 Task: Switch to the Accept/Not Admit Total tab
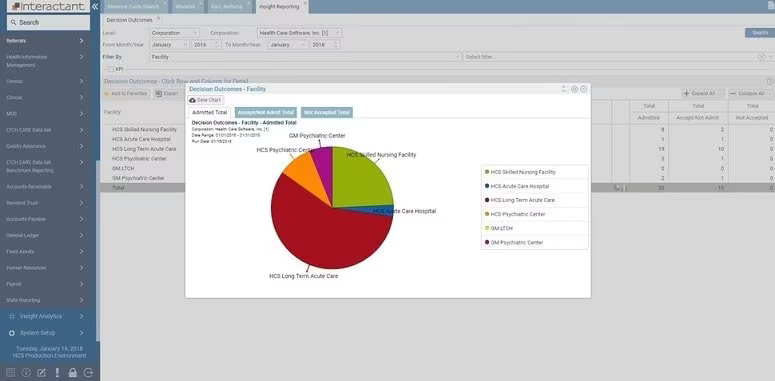pyautogui.click(x=266, y=113)
